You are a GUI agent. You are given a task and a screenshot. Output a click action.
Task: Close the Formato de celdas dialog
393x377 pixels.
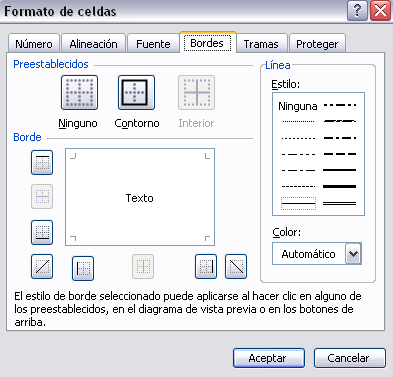(380, 11)
